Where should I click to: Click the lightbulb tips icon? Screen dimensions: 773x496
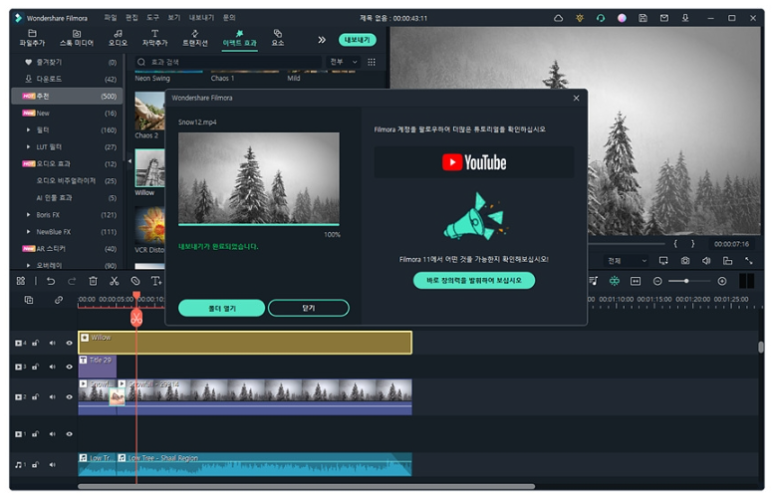point(580,18)
